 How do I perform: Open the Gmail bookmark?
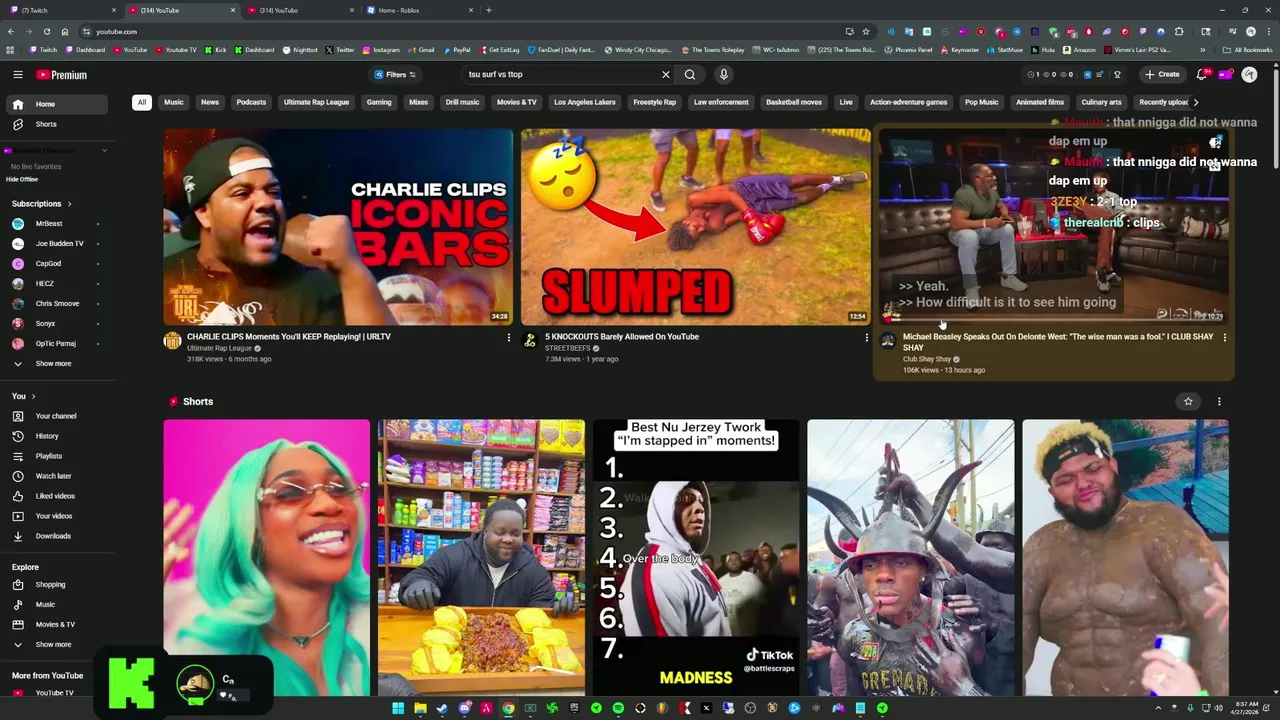click(421, 50)
